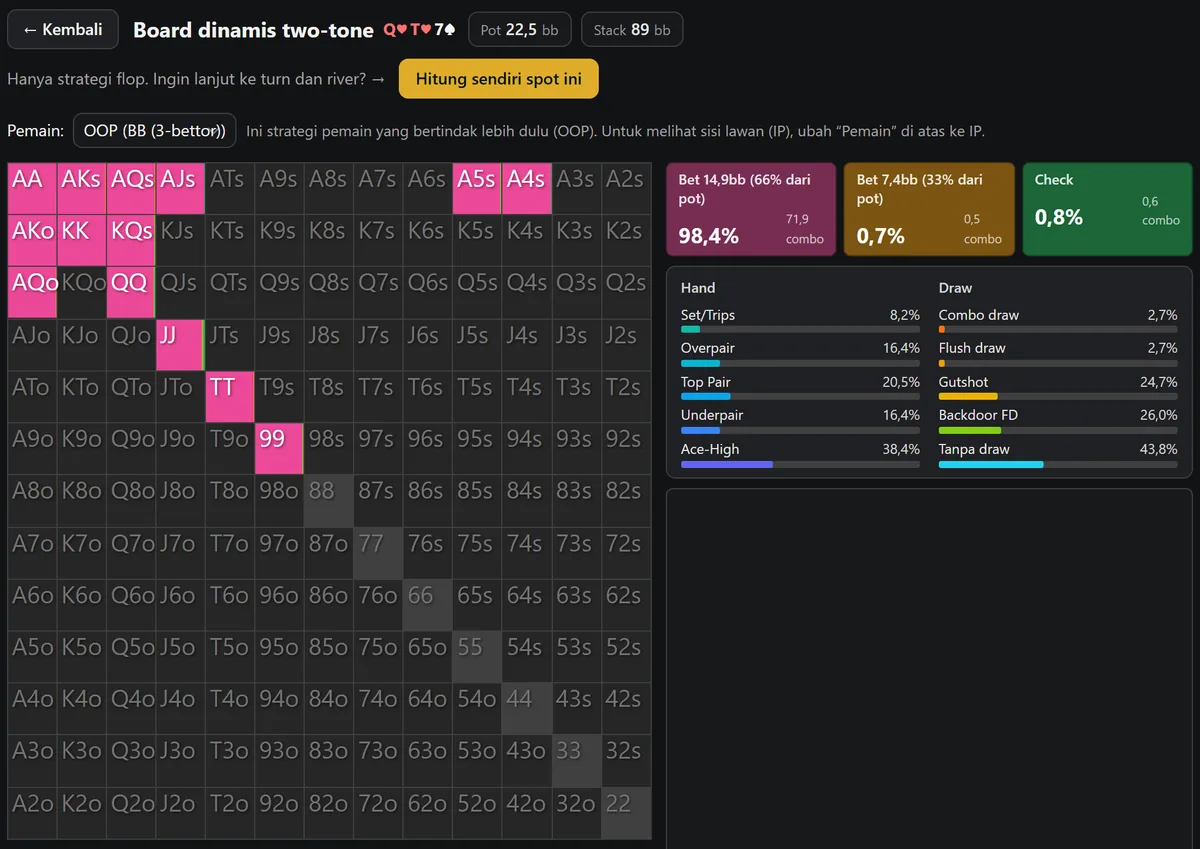The image size is (1200, 849).
Task: Select the Bet 14,9bb (66% dari pot) card
Action: (x=751, y=210)
